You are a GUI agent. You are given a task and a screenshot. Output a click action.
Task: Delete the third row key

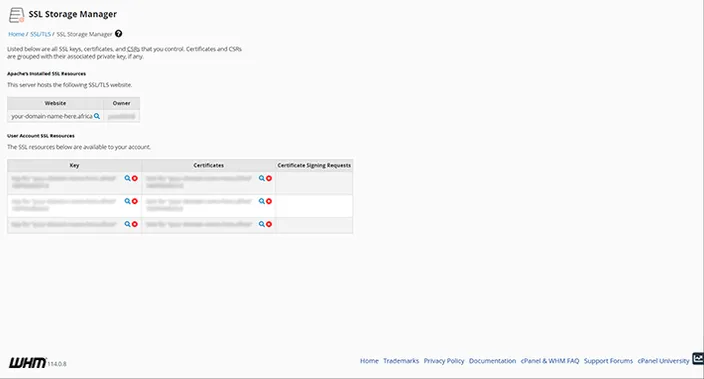tap(135, 224)
